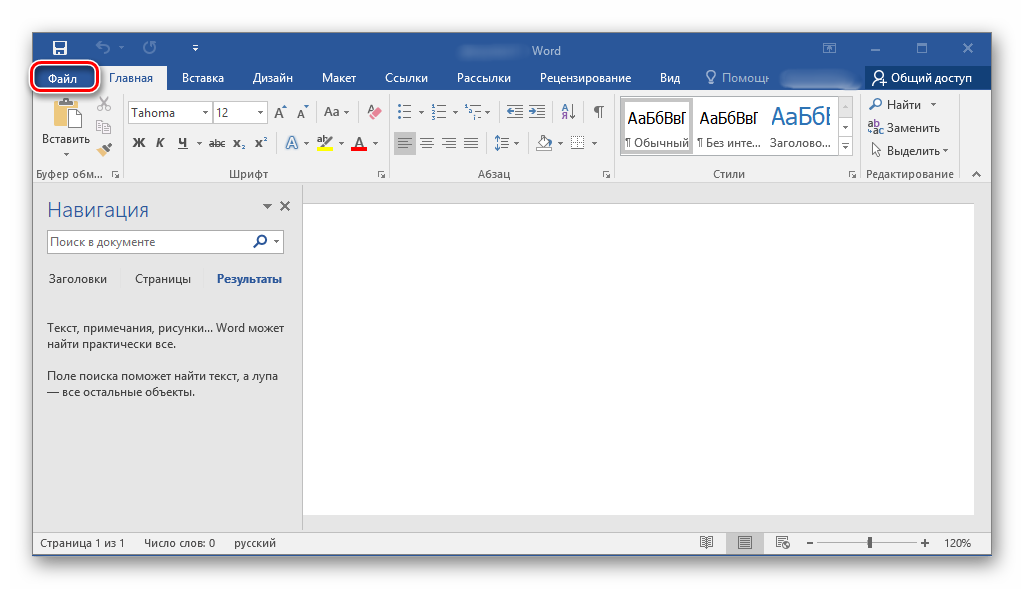Open the Tahoma font name dropdown

(205, 113)
